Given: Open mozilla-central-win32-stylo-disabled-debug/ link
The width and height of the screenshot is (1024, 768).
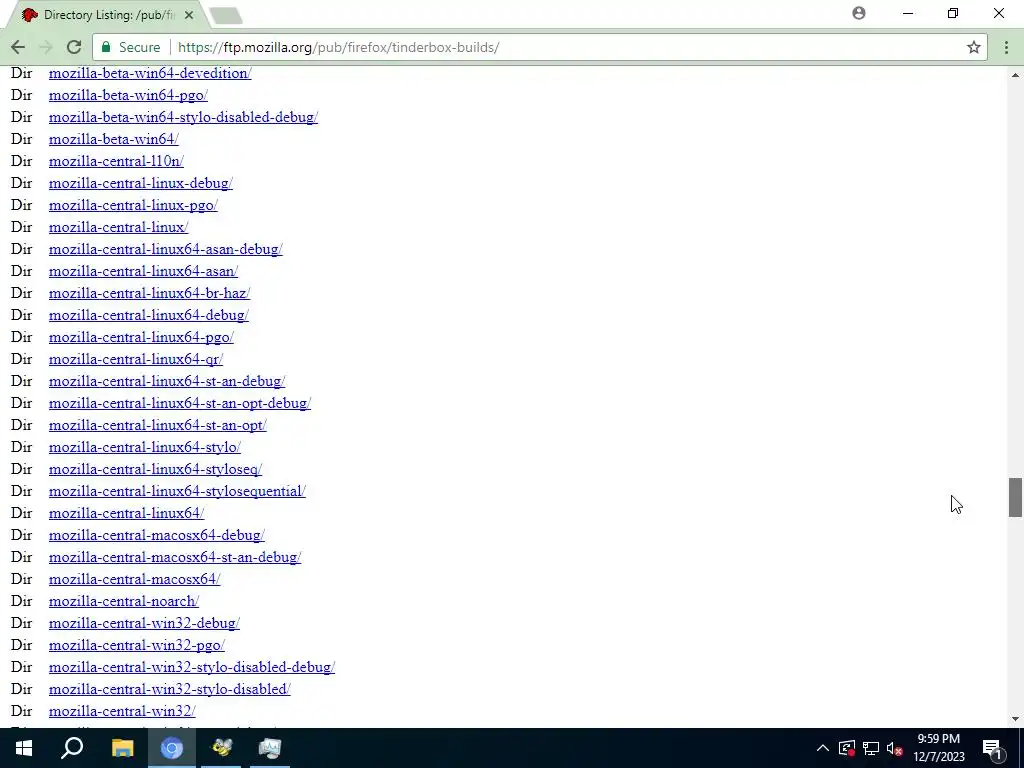Looking at the screenshot, I should (192, 667).
